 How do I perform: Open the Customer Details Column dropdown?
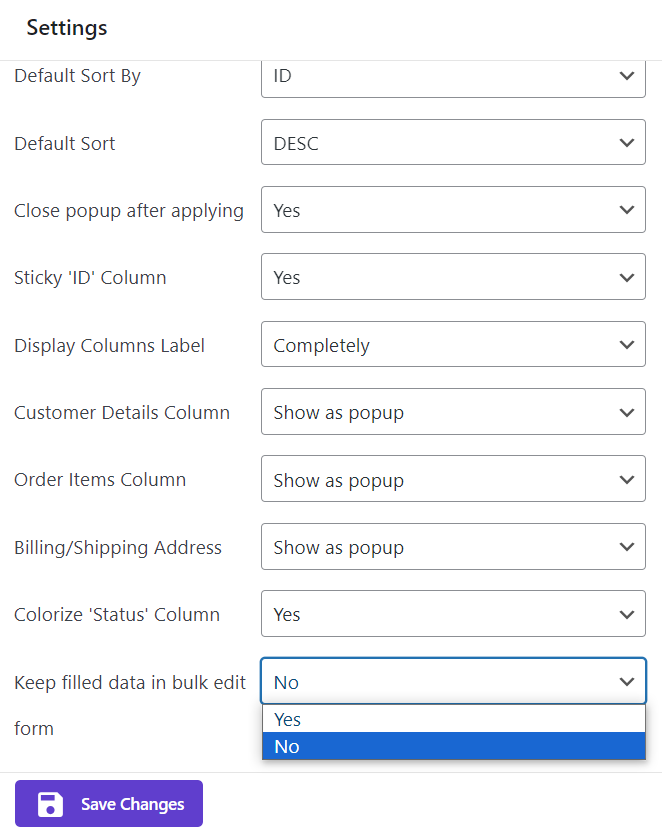pyautogui.click(x=452, y=412)
